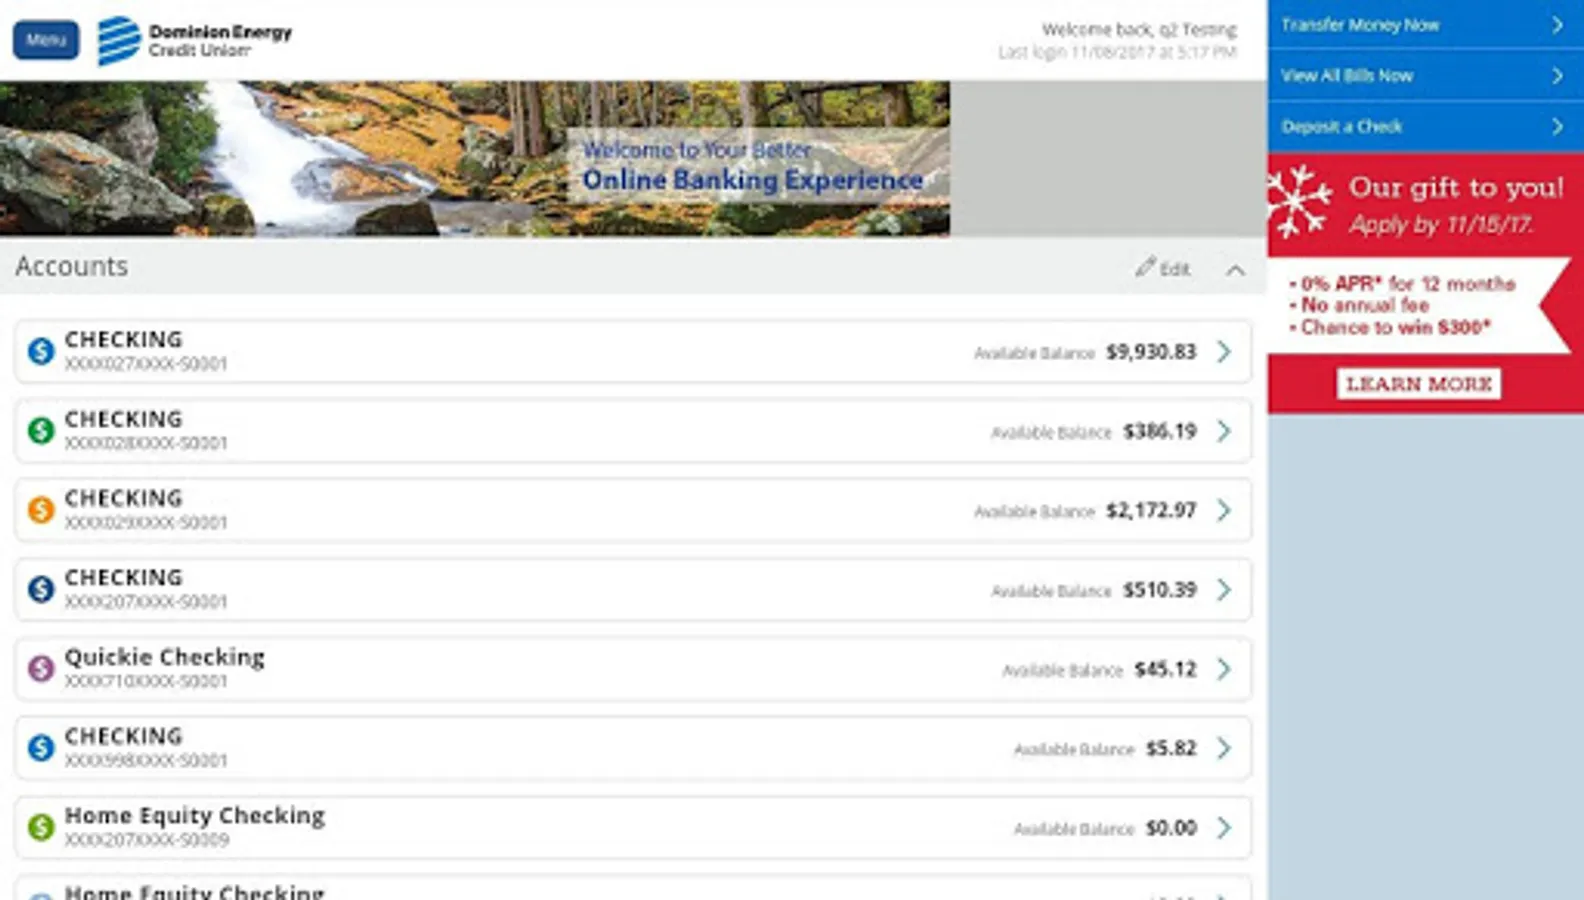
Task: Click the blue dollar icon of the $5.82 checking account
Action: [41, 748]
